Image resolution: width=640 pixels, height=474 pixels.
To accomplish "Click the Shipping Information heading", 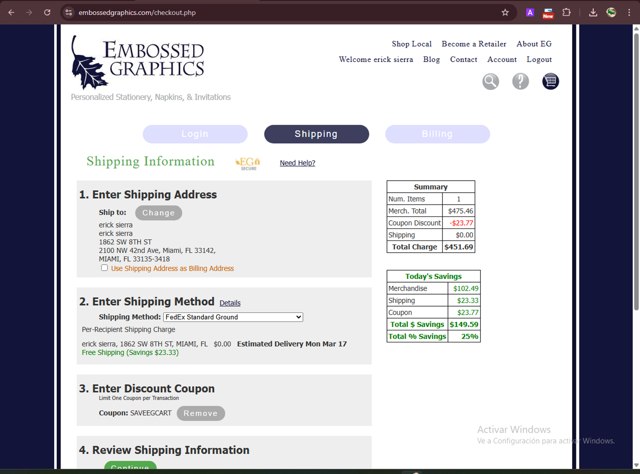I will pos(150,161).
